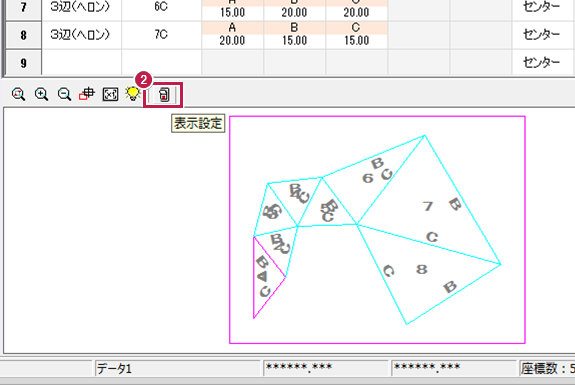Click side C value 15.00 in row 8

(x=356, y=41)
